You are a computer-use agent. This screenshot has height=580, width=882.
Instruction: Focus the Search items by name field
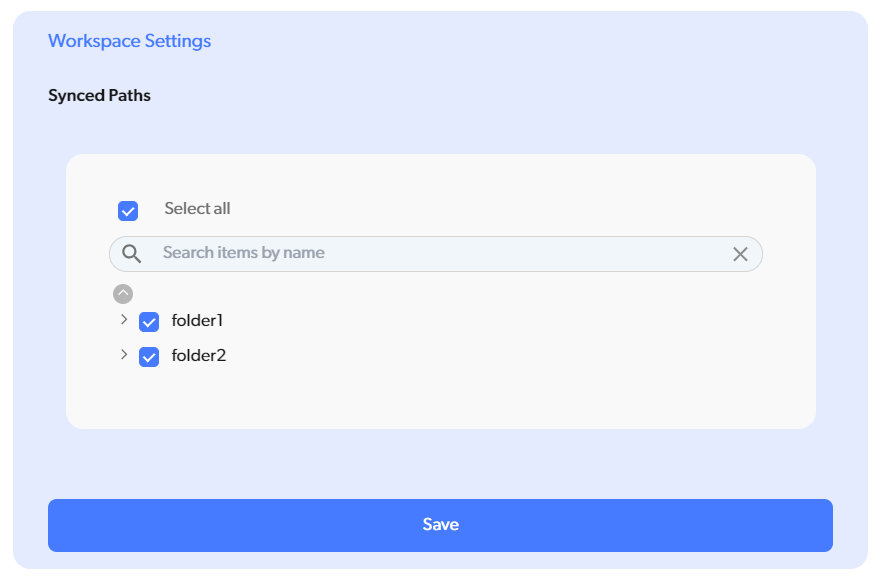click(440, 253)
